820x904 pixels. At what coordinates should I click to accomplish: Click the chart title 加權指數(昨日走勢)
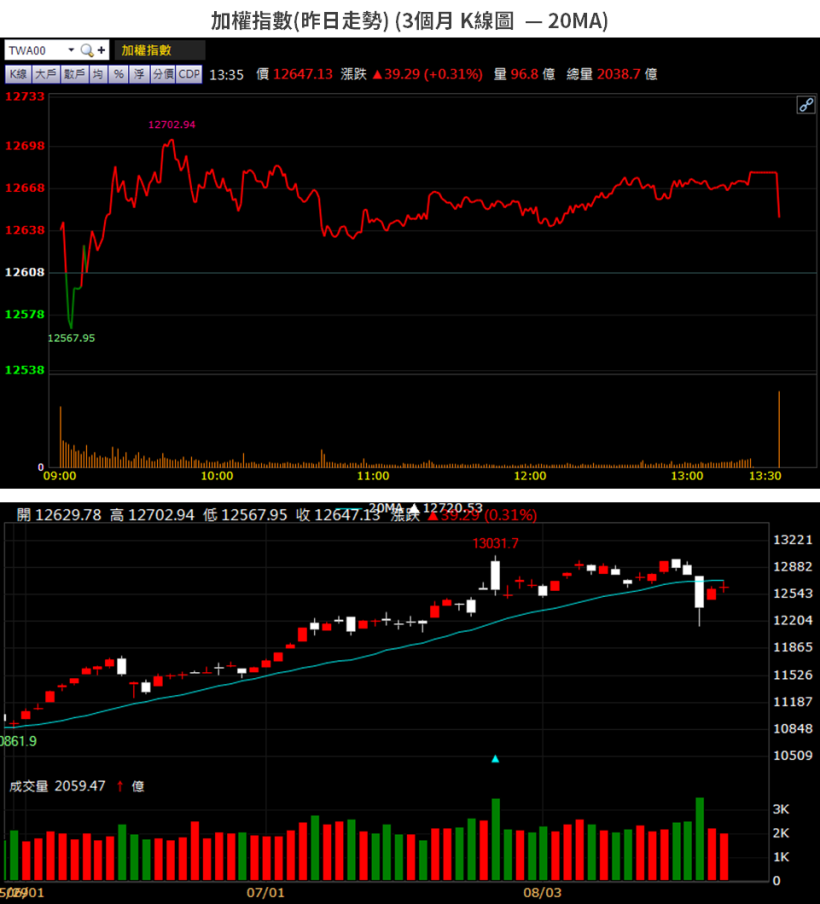(300, 21)
